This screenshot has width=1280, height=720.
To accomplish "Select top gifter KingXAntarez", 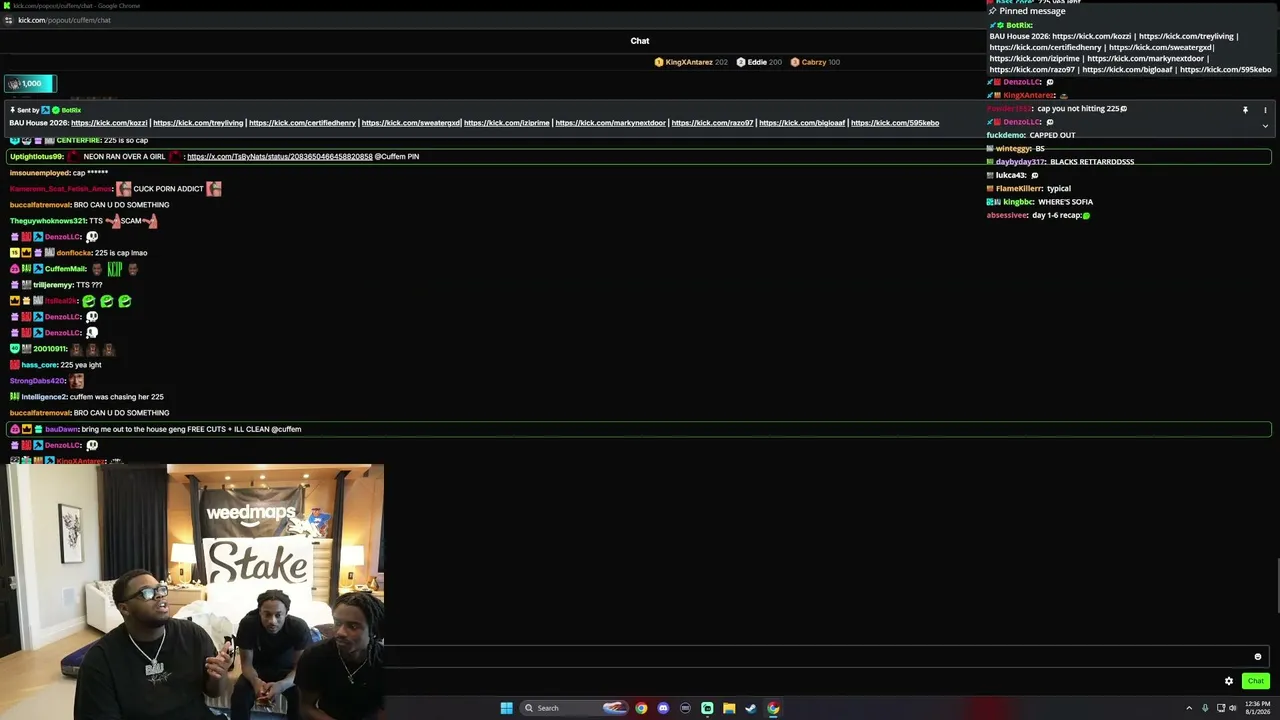I will point(689,62).
